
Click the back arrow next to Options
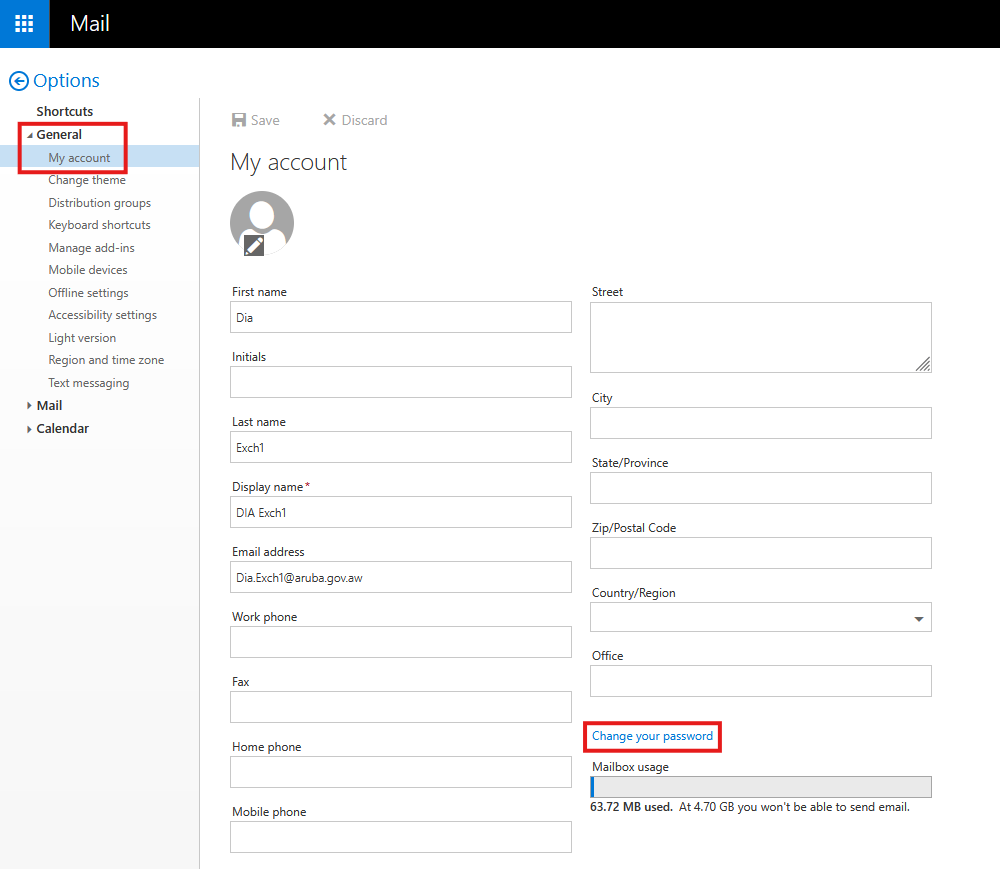coord(18,82)
